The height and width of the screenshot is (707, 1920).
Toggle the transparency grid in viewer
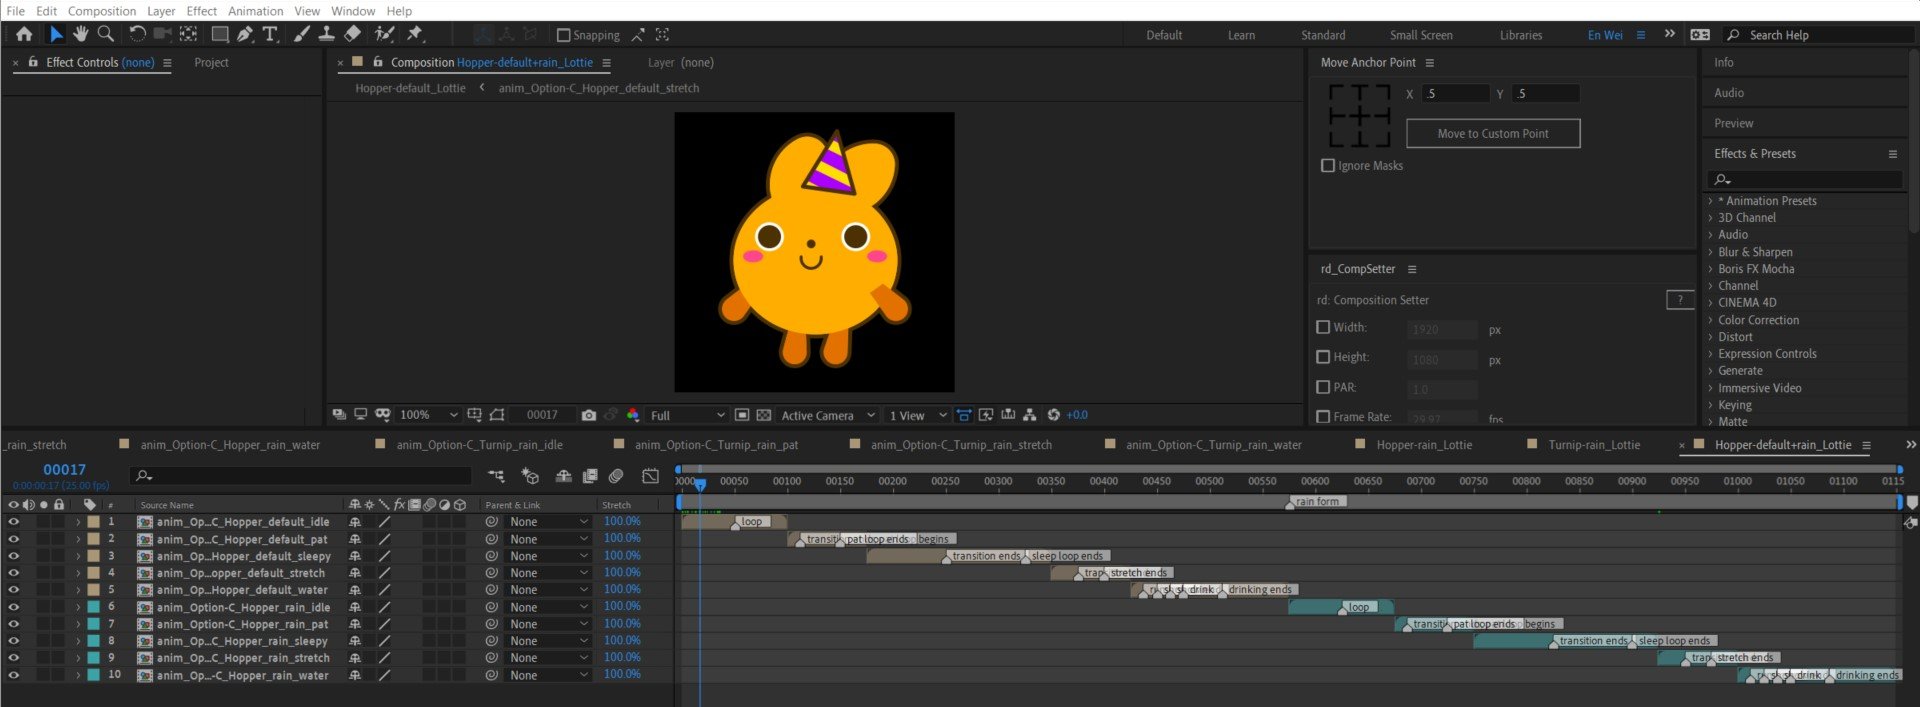[764, 415]
